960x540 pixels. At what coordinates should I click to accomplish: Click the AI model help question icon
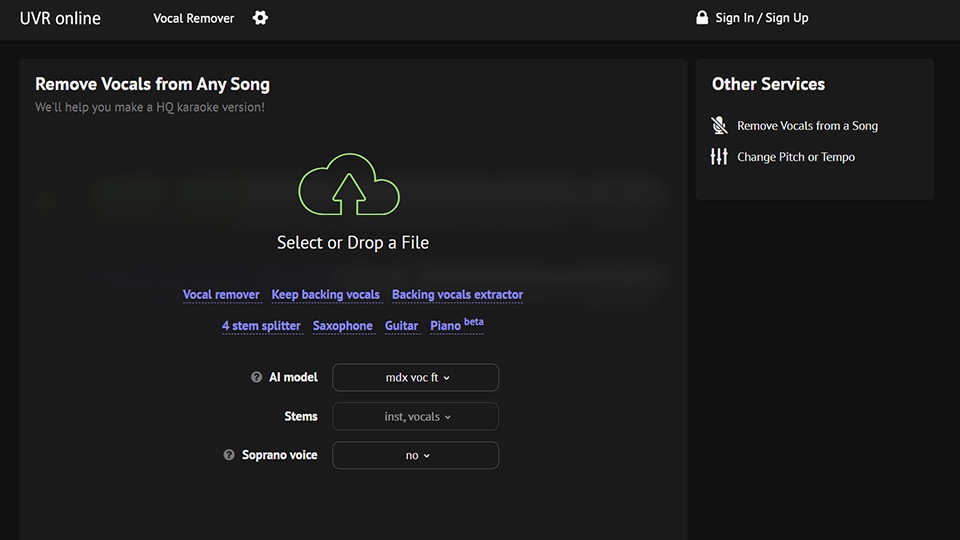click(256, 378)
